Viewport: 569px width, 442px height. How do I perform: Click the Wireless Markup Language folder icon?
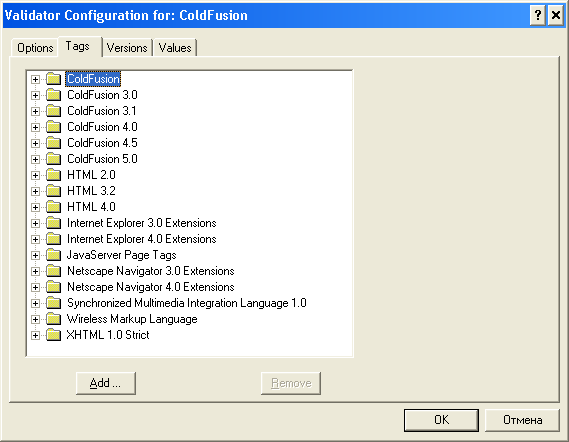pos(54,319)
